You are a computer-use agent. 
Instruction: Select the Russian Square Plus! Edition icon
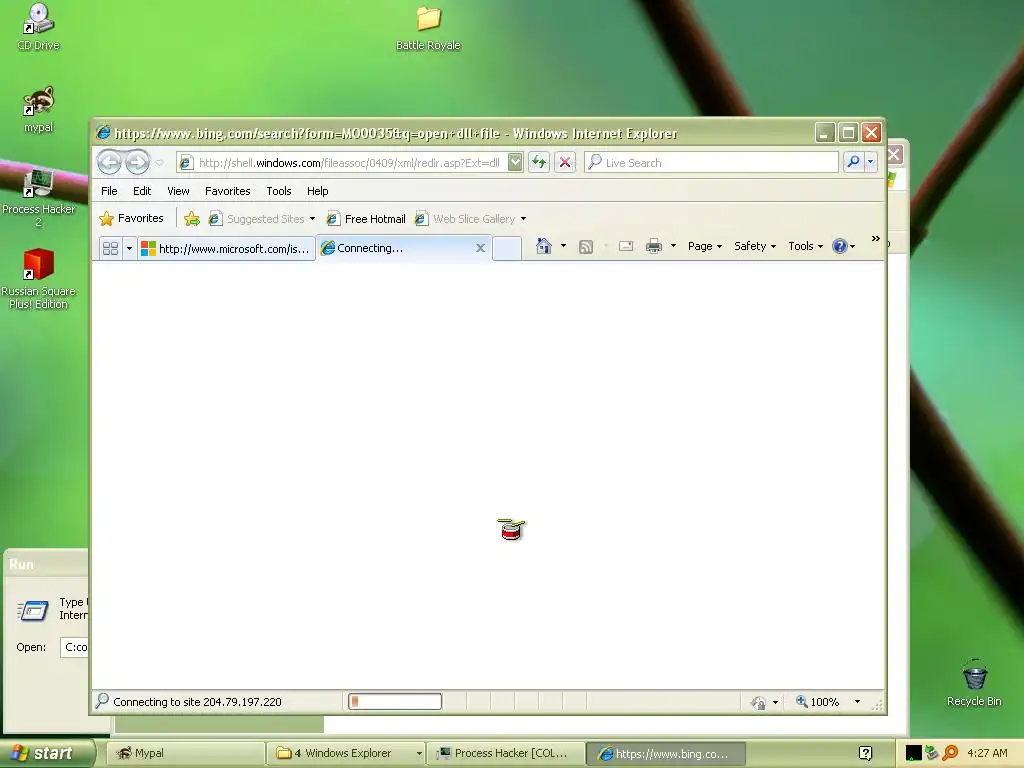pos(39,279)
